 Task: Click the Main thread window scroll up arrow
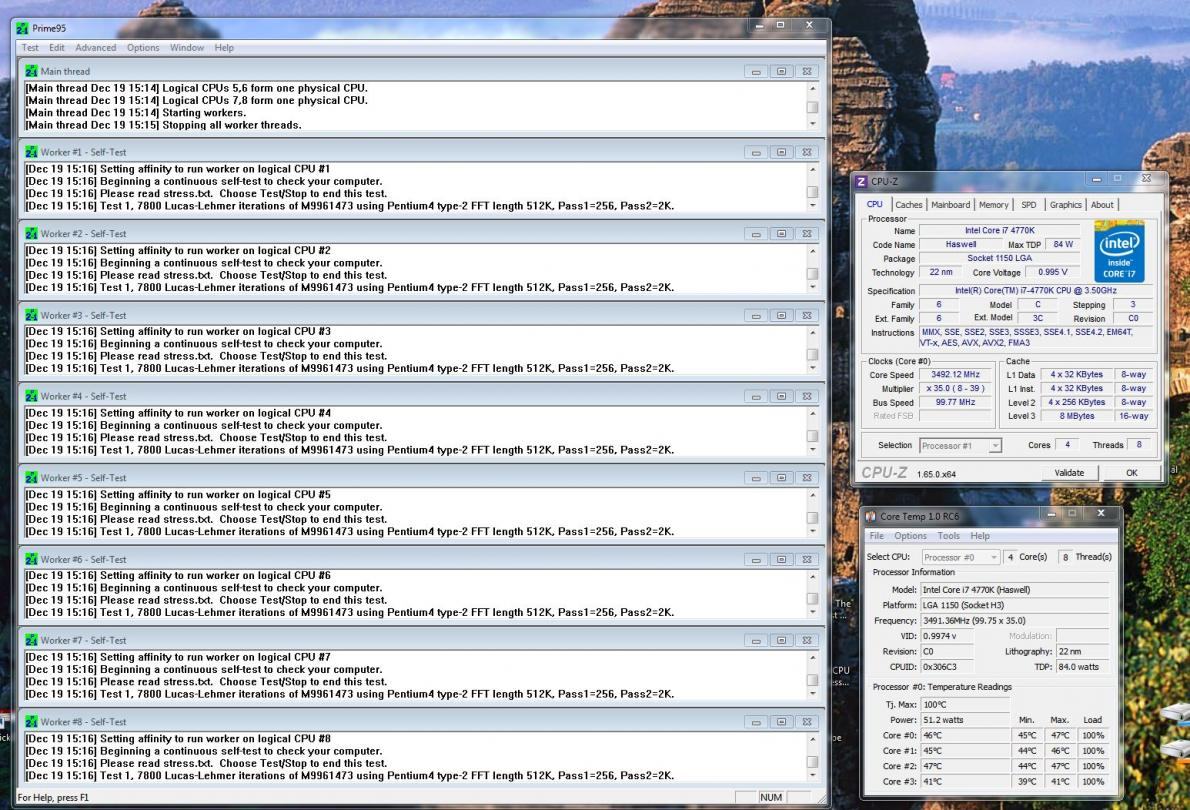(x=813, y=89)
